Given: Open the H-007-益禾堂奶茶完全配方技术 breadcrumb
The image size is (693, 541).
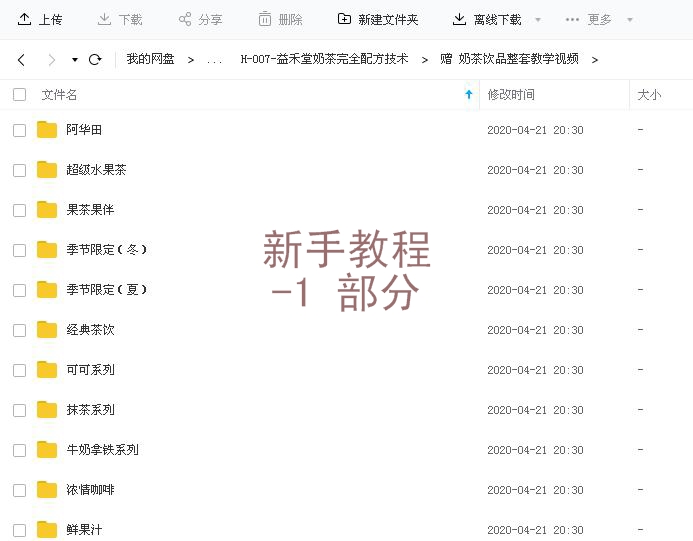Looking at the screenshot, I should pos(324,59).
